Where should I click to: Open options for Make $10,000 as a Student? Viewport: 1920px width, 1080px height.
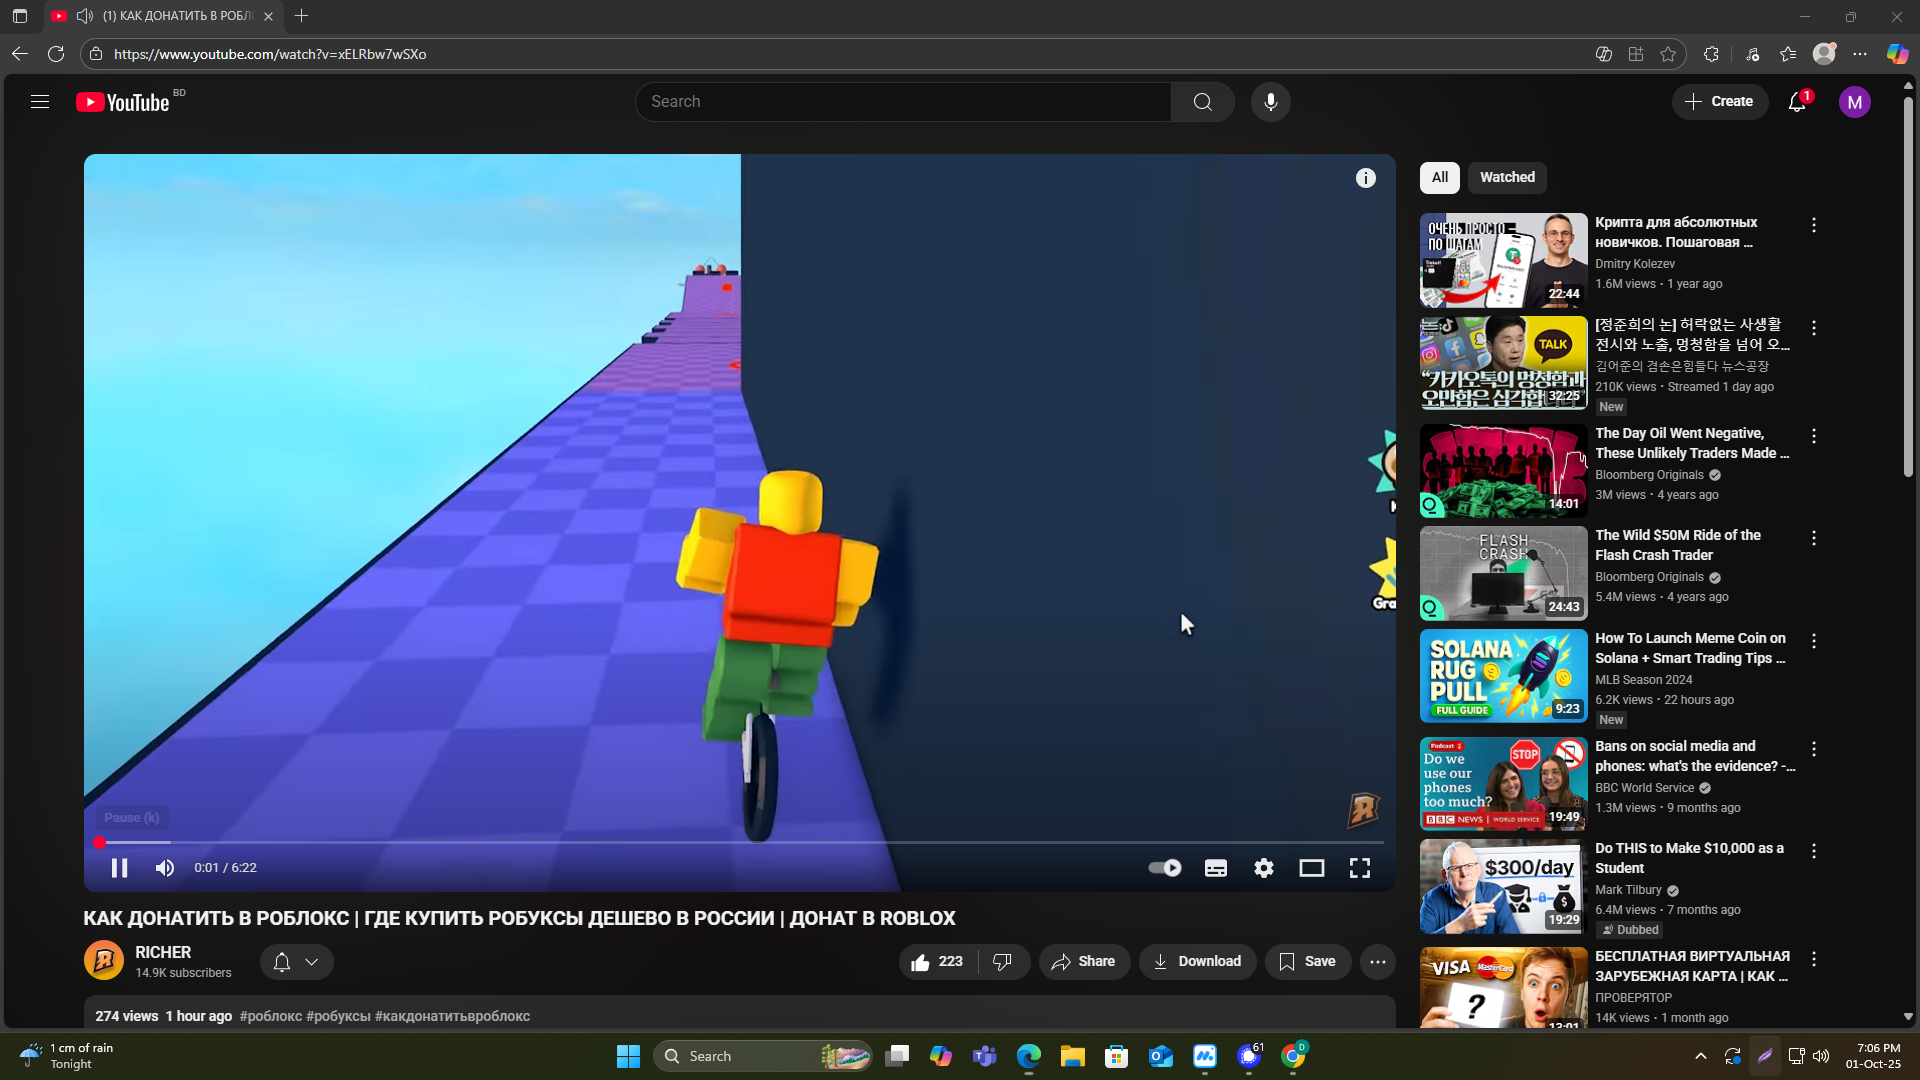1814,851
